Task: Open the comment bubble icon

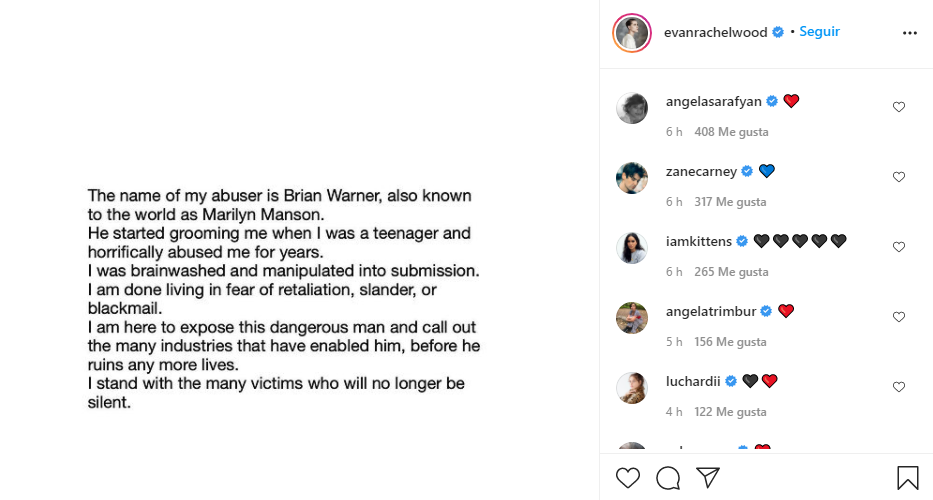Action: 668,478
